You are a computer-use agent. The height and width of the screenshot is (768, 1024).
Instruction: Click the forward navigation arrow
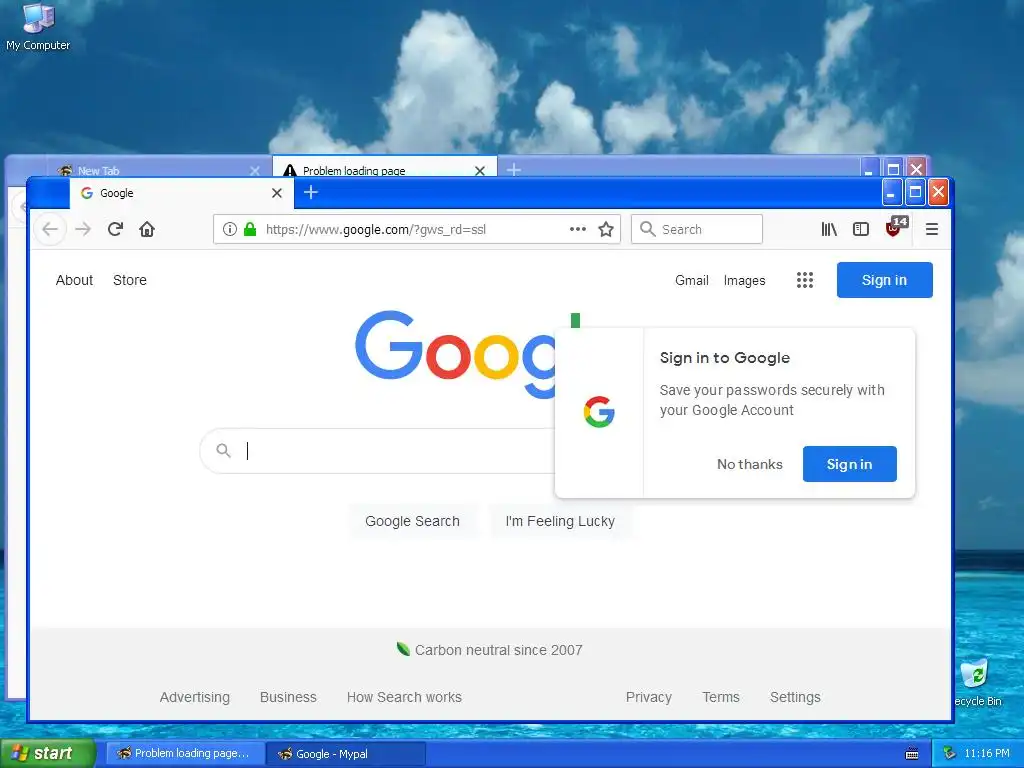(83, 229)
